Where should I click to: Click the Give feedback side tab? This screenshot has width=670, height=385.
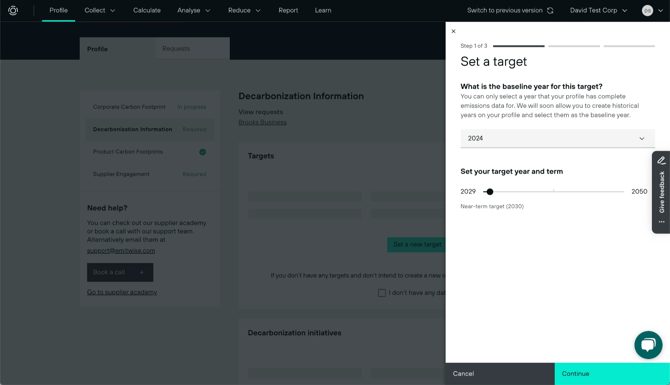click(661, 192)
